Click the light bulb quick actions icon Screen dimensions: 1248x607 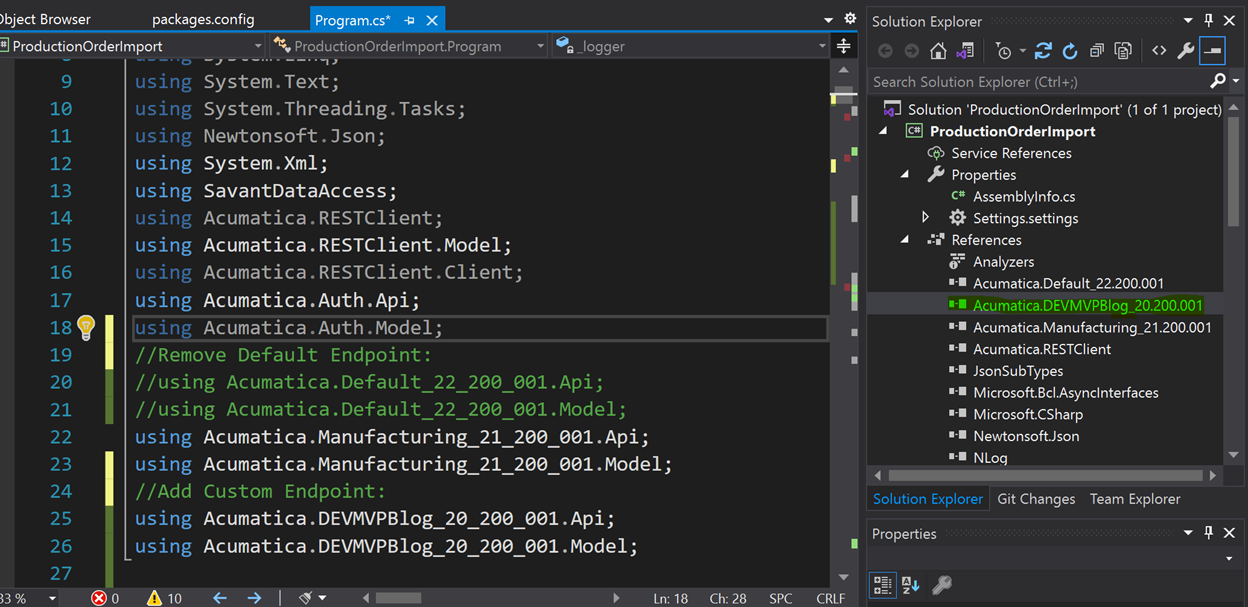[x=87, y=326]
